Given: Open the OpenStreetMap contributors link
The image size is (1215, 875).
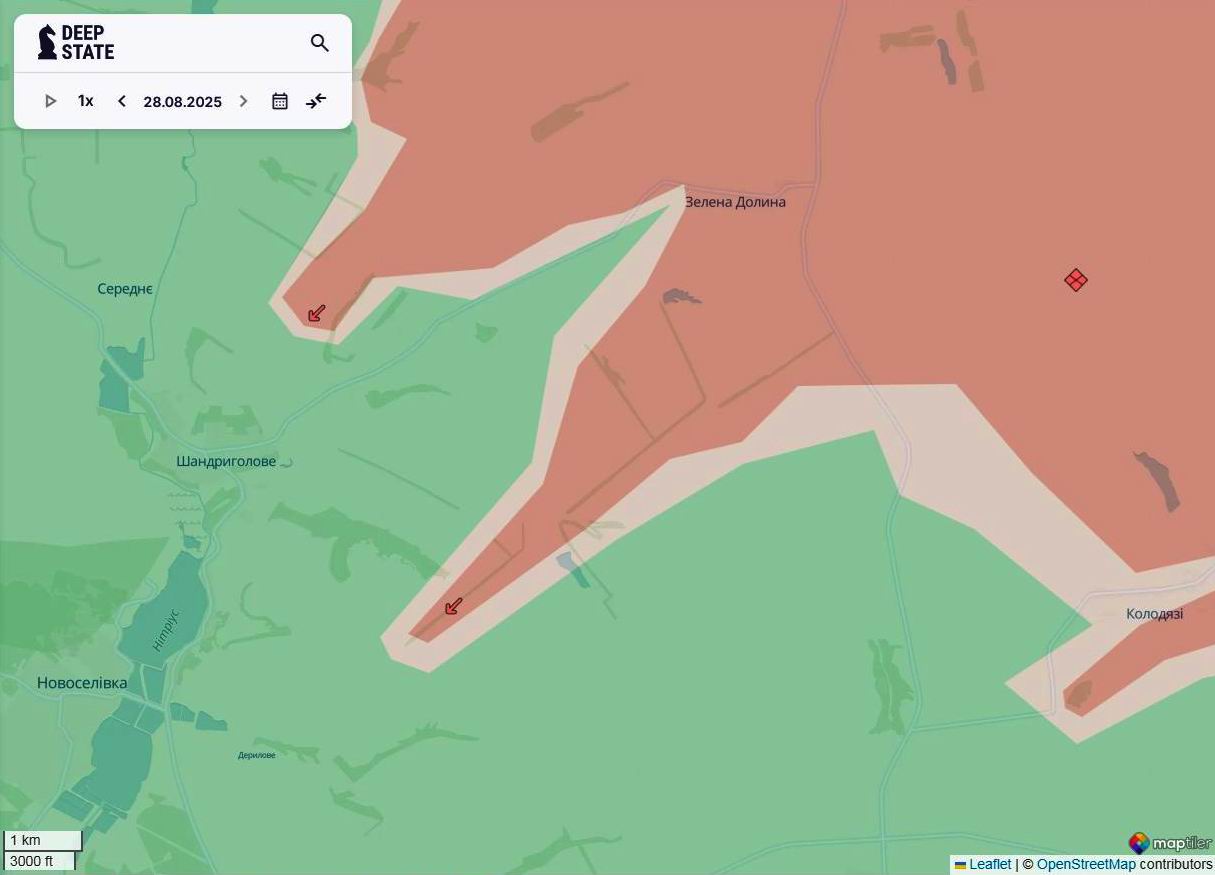Looking at the screenshot, I should [x=1088, y=864].
